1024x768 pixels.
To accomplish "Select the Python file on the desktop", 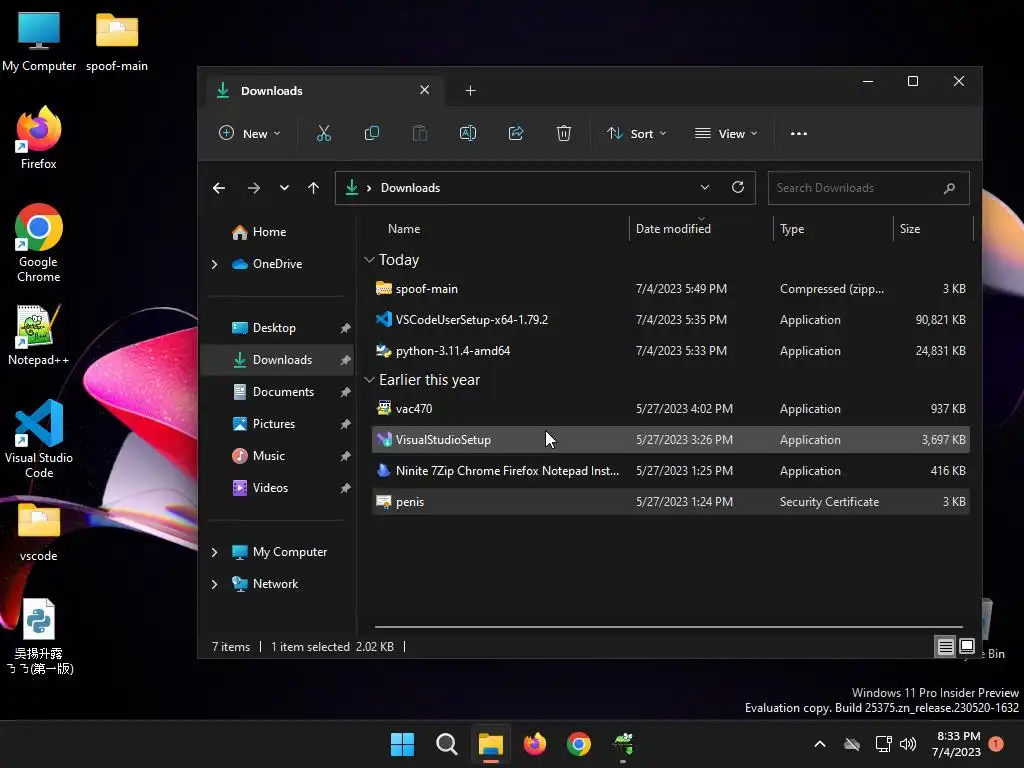I will (39, 636).
